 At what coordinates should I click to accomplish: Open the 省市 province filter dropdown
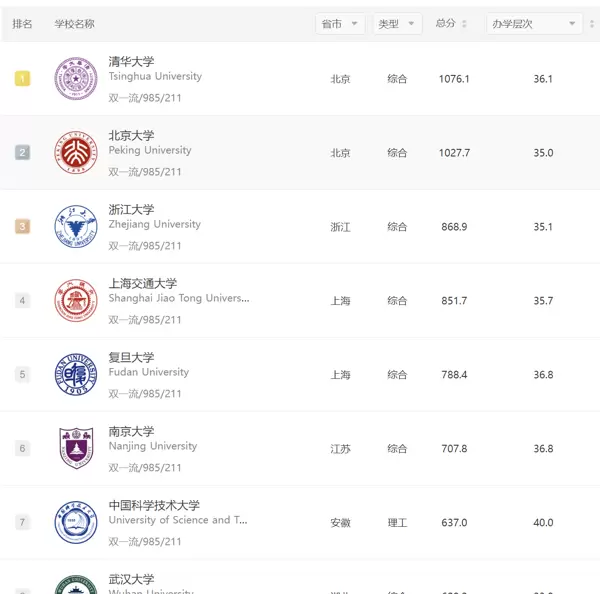pos(340,24)
